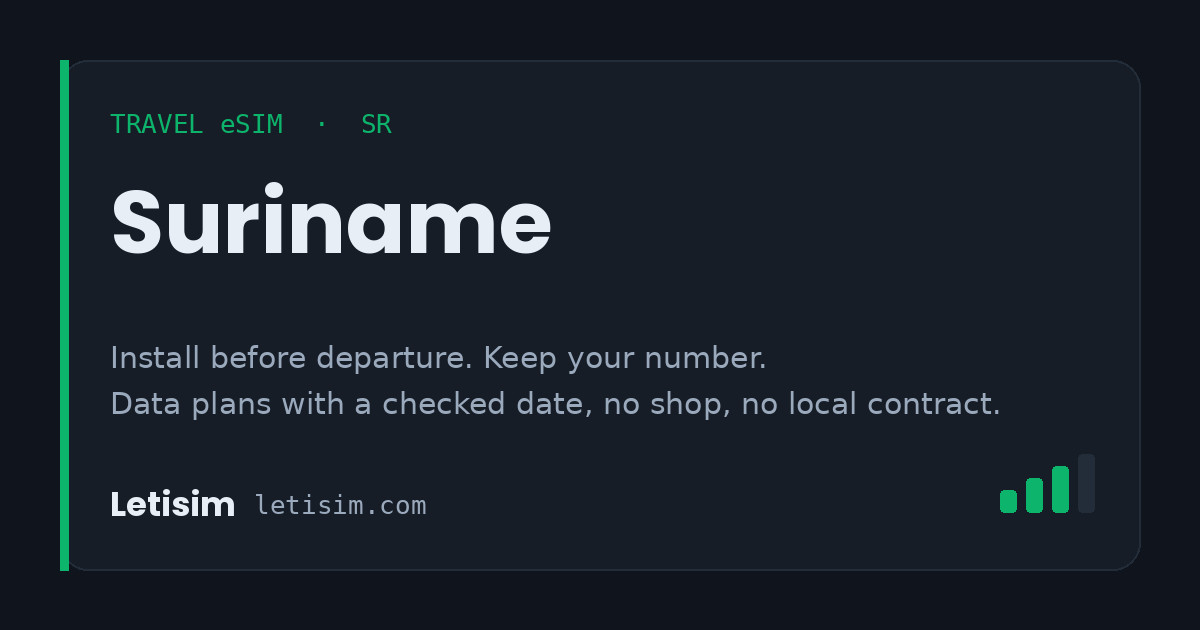The image size is (1200, 630).
Task: Click the tallest green signal bar
Action: pos(1060,489)
